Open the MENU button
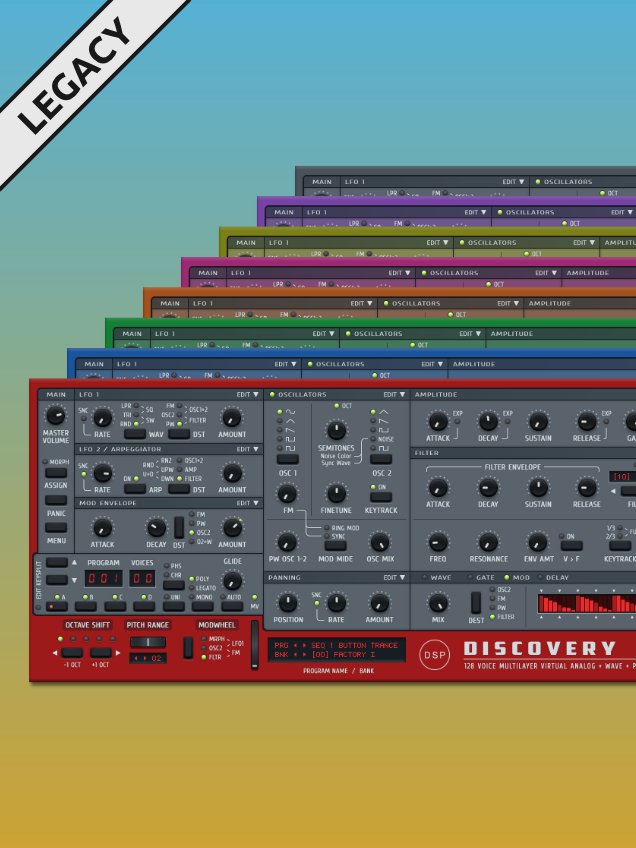The width and height of the screenshot is (636, 848). (56, 527)
